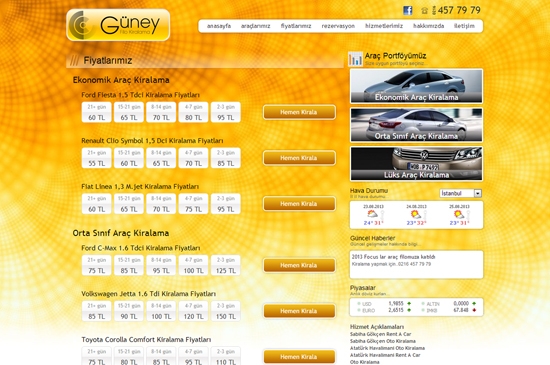Click Hemen Kirala for Ford Fiesta
This screenshot has height=365, width=550.
(299, 112)
